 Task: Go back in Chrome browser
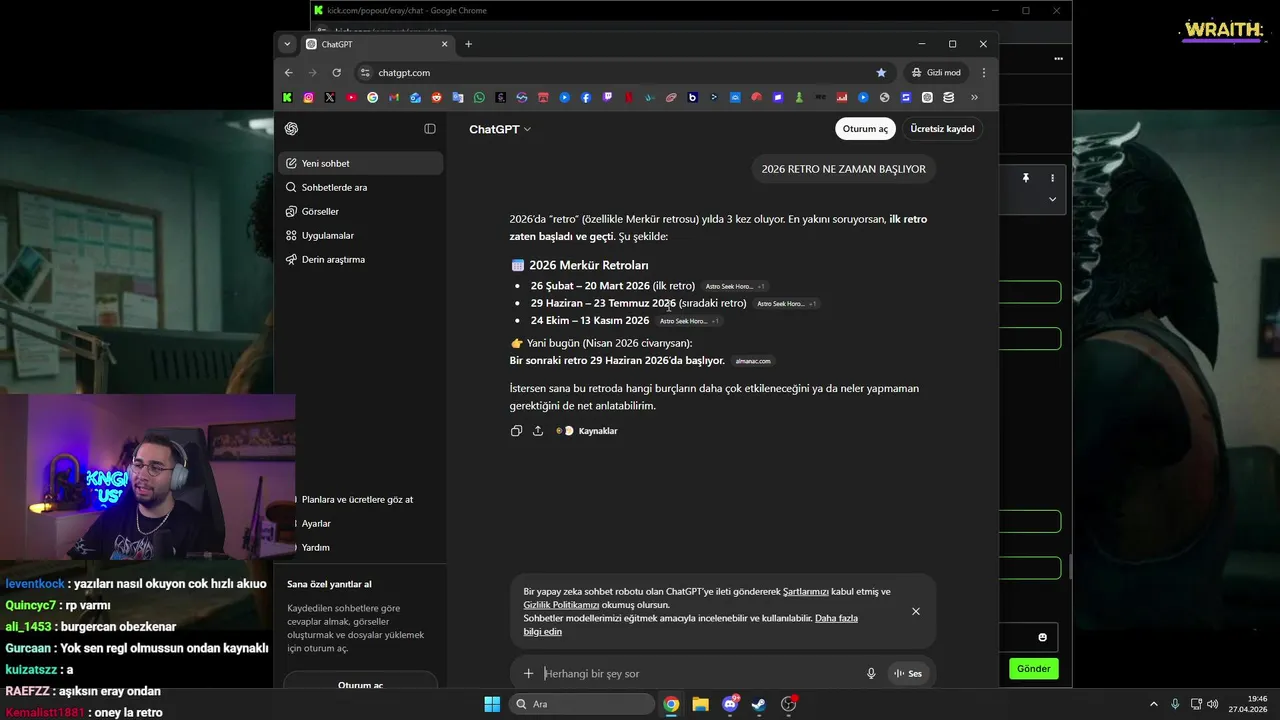point(289,72)
